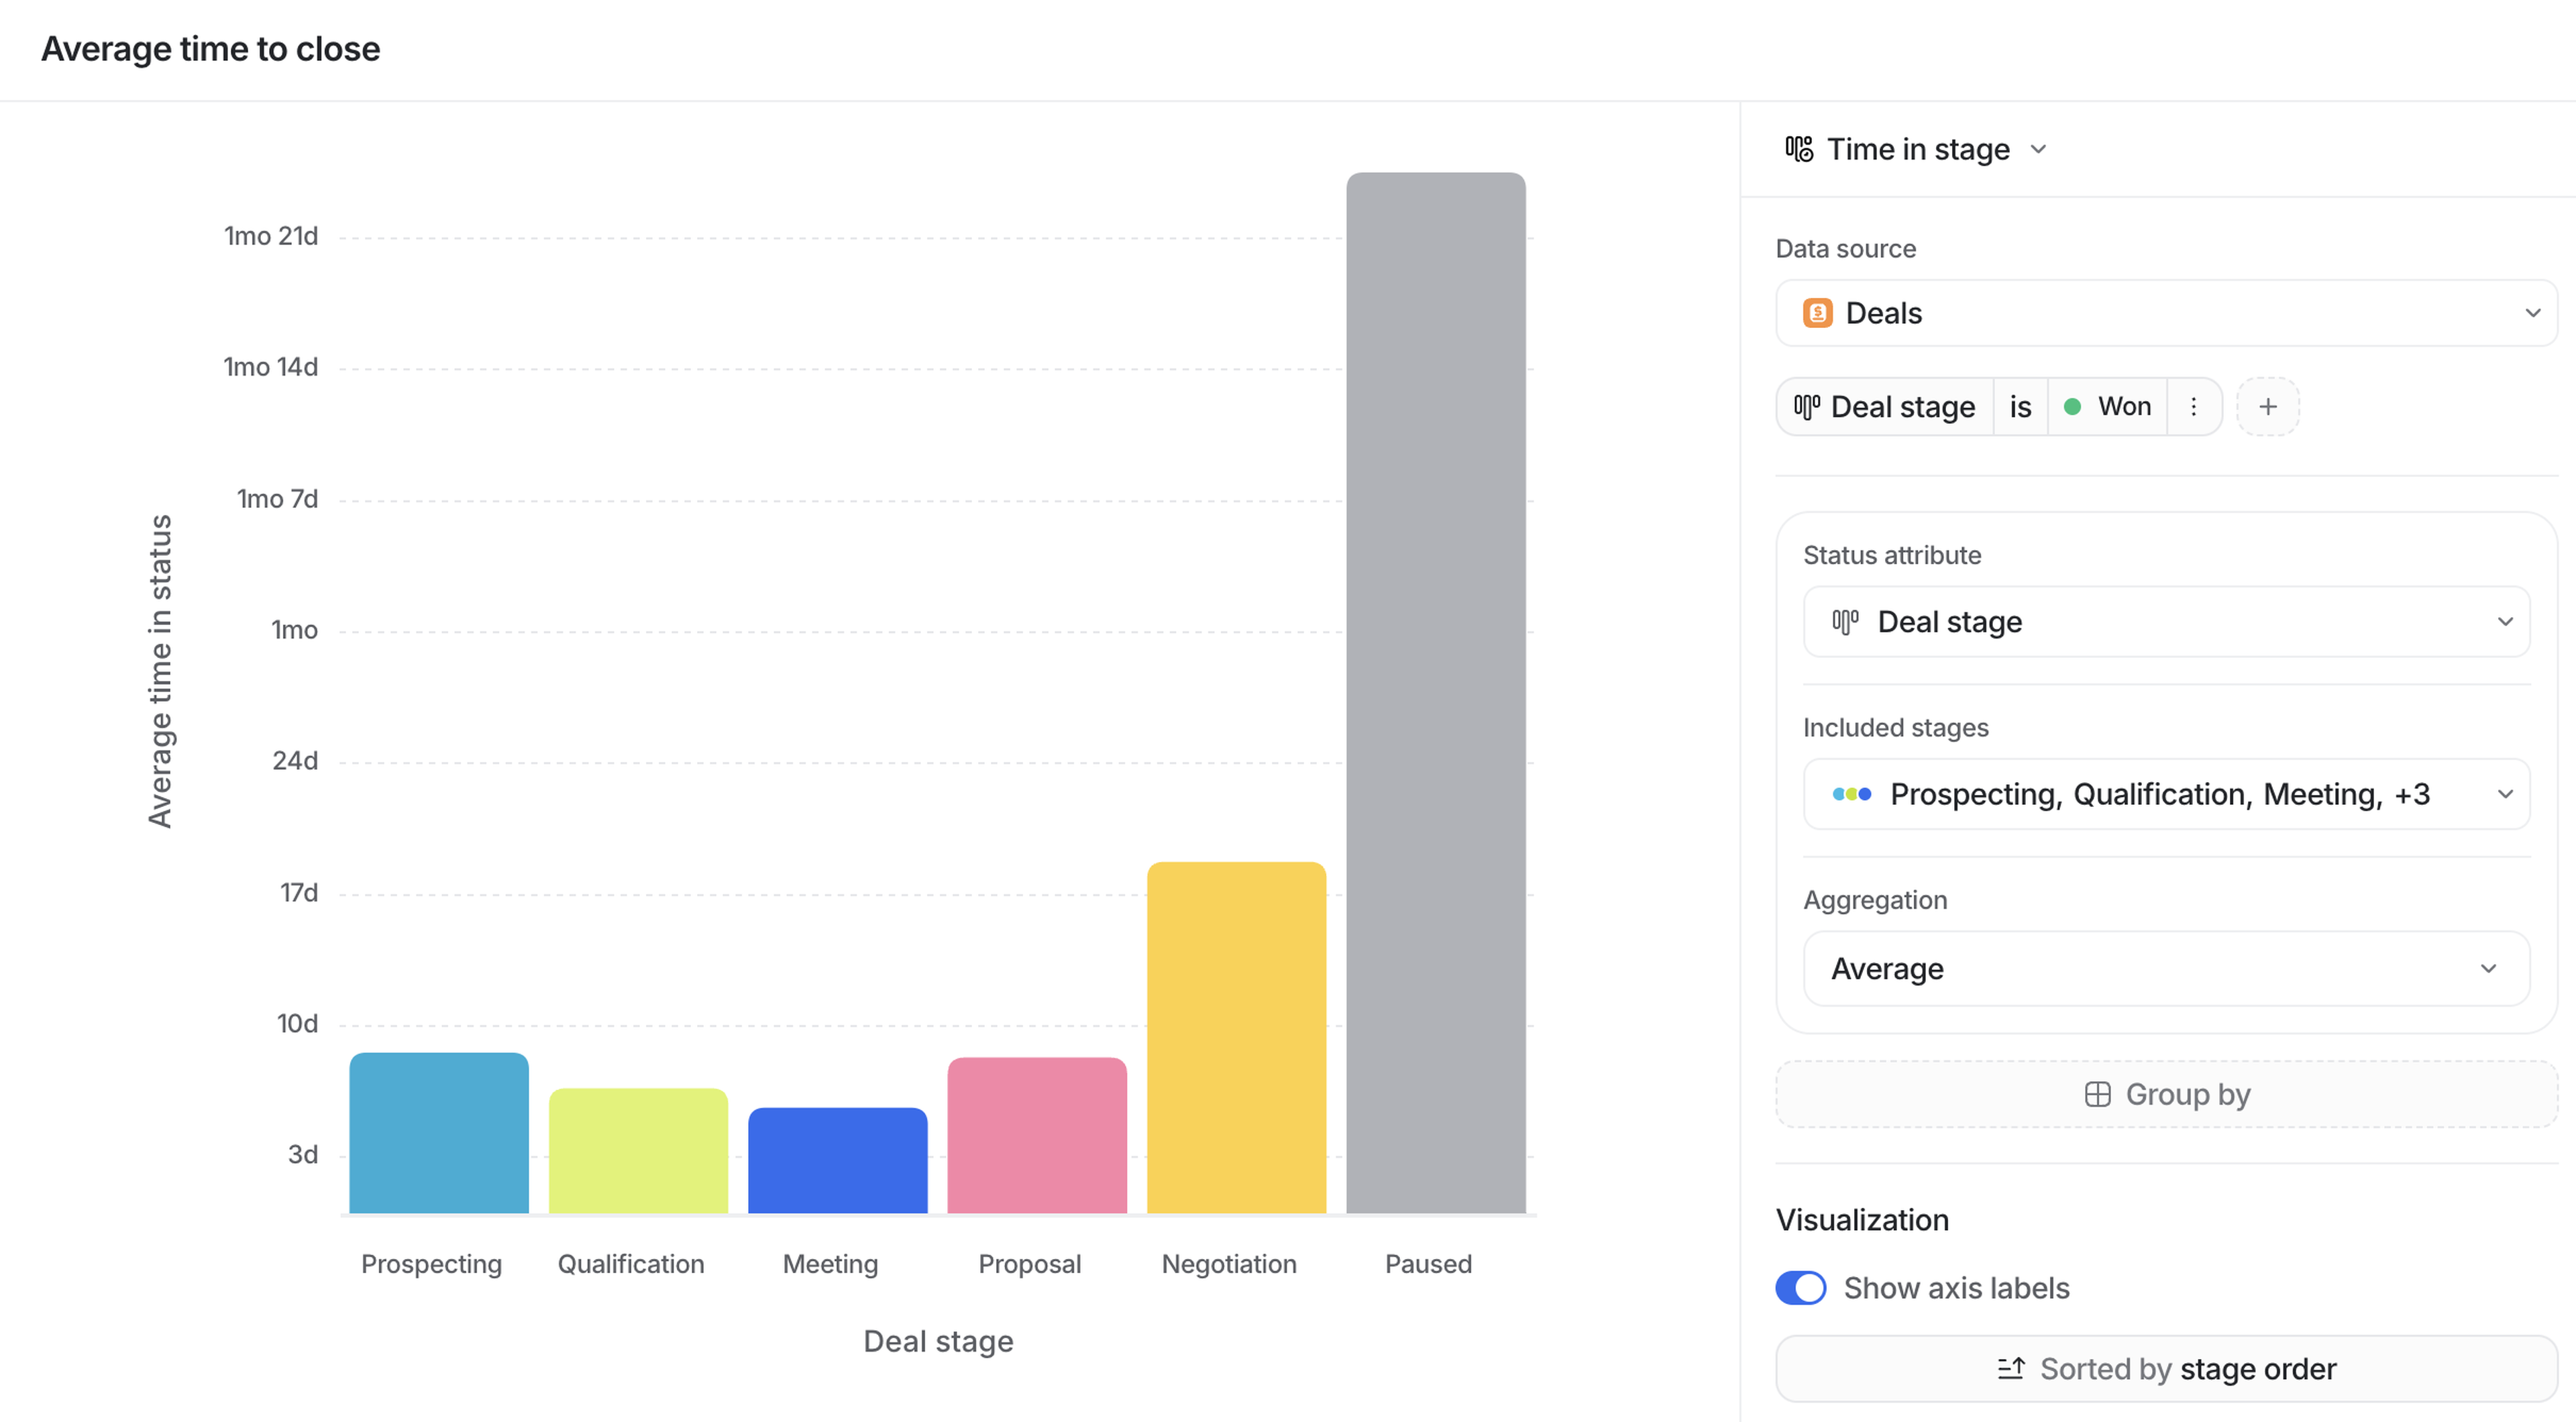Click the Group by grid icon
This screenshot has height=1422, width=2576.
(x=2097, y=1094)
